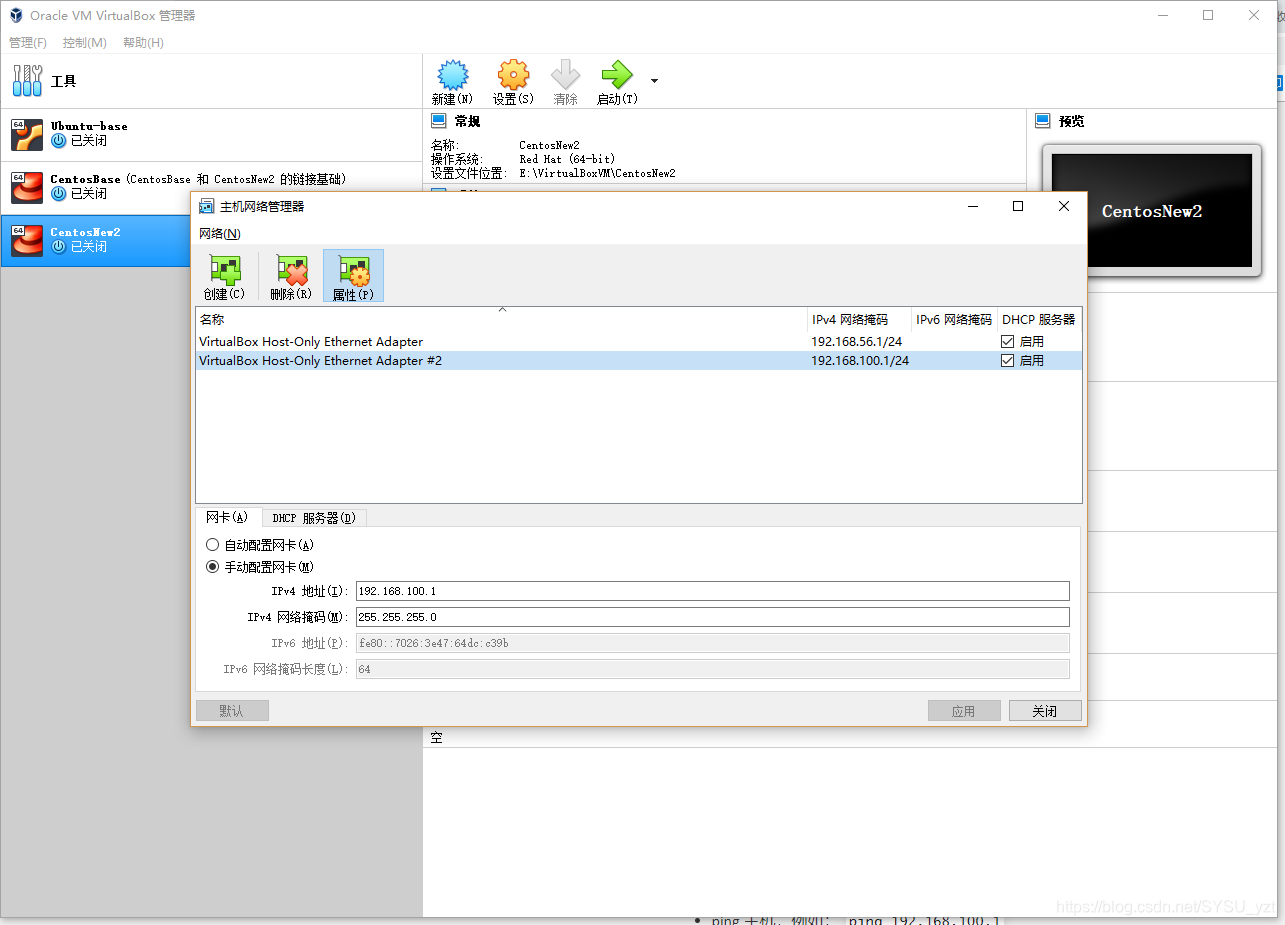This screenshot has width=1285, height=925.
Task: Close Host Network Manager with X
Action: point(1064,206)
